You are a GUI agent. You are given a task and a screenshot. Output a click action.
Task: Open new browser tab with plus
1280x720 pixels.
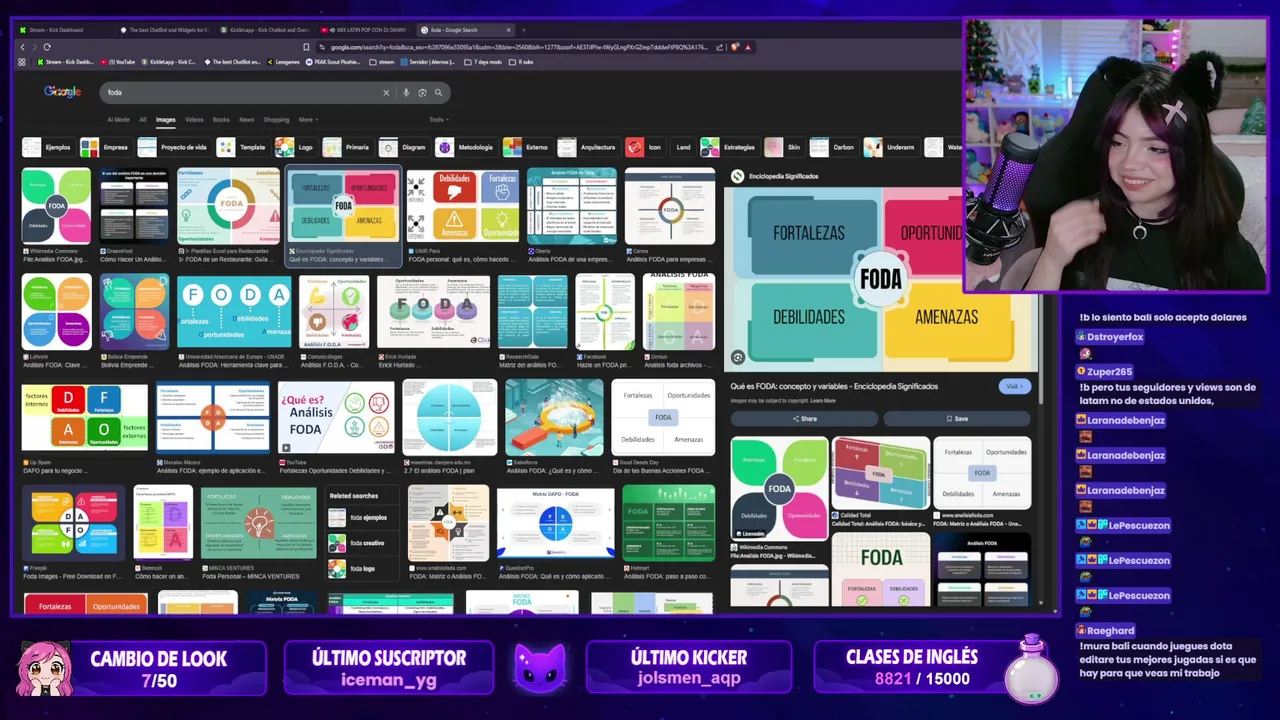(523, 30)
